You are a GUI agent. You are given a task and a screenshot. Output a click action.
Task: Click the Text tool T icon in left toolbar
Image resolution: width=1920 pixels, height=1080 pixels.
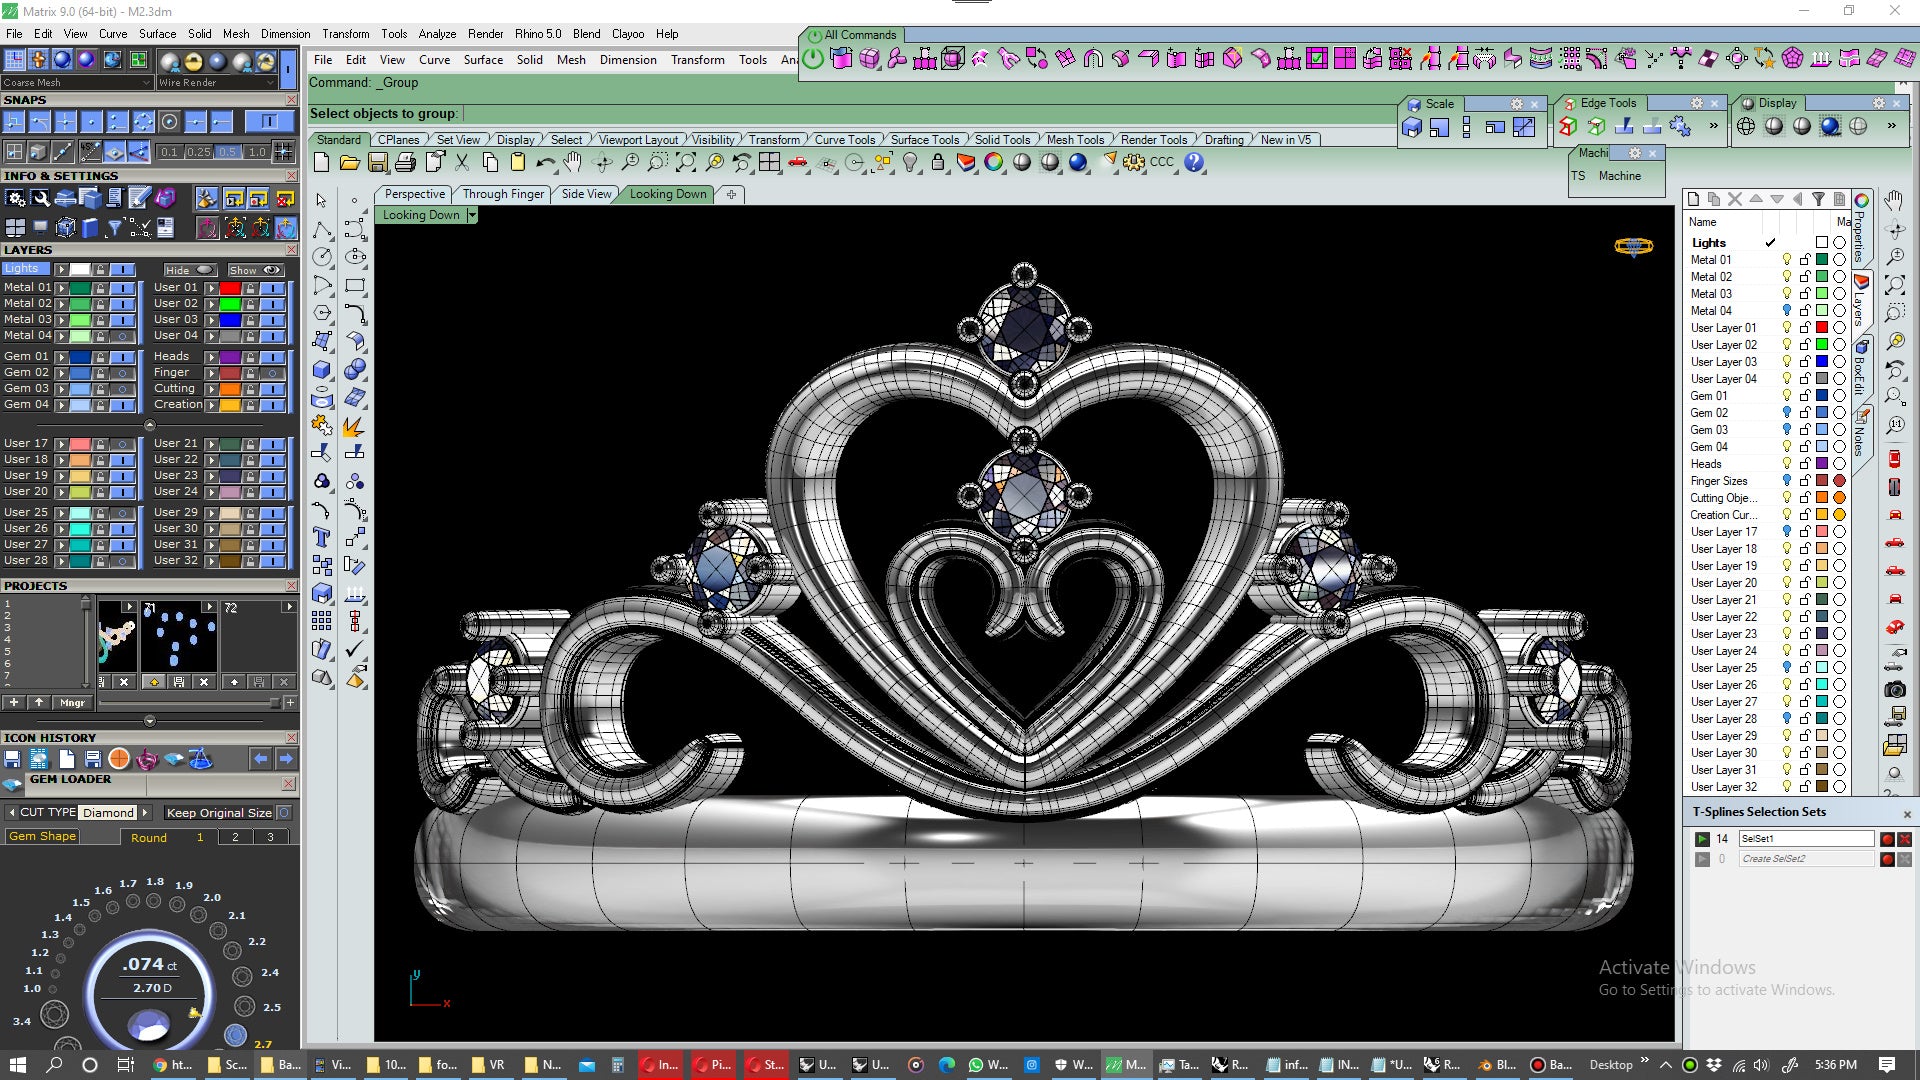tap(321, 538)
